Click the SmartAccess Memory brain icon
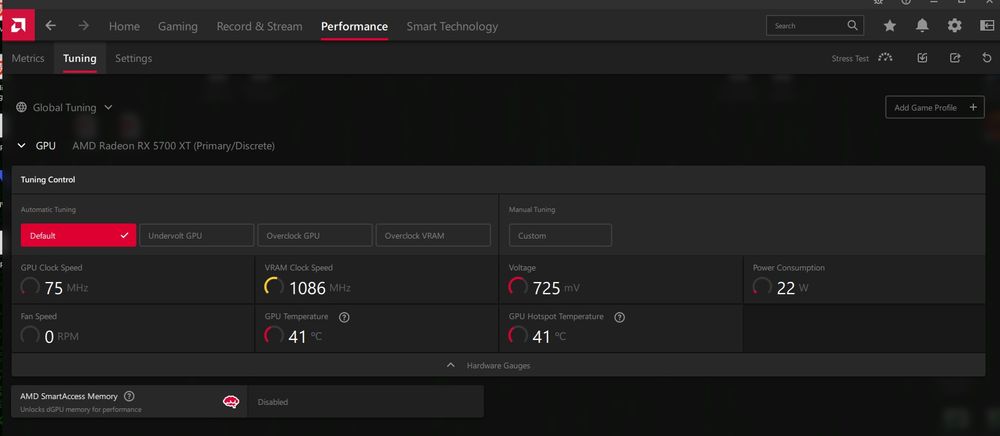 (231, 402)
